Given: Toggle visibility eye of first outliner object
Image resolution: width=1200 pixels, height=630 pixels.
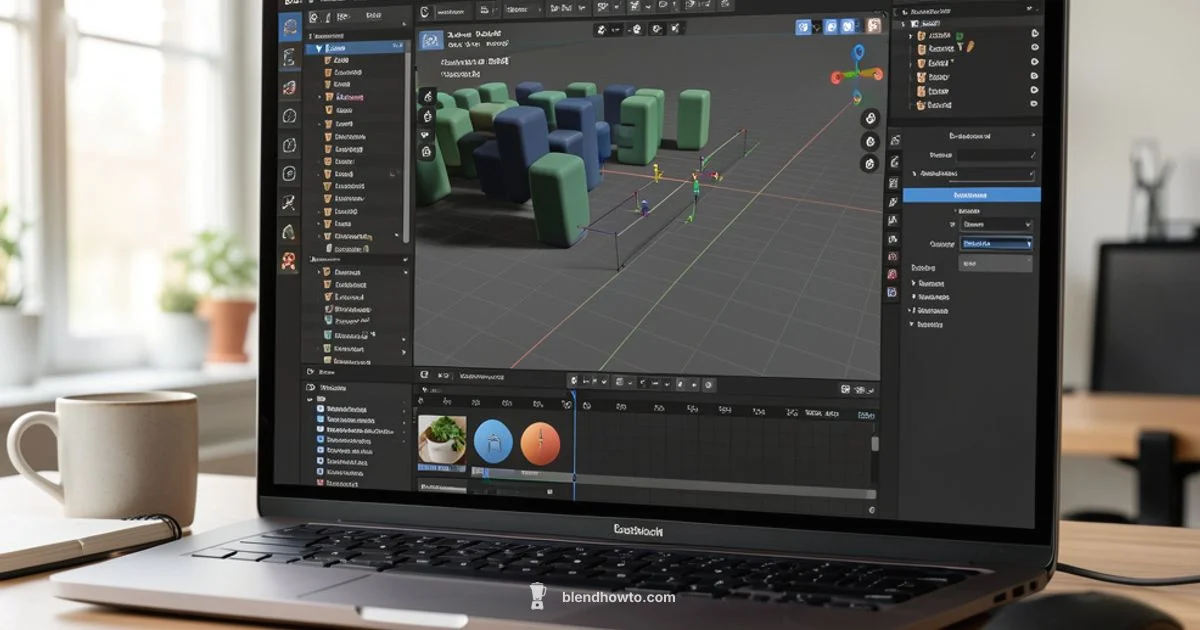Looking at the screenshot, I should [x=1034, y=33].
